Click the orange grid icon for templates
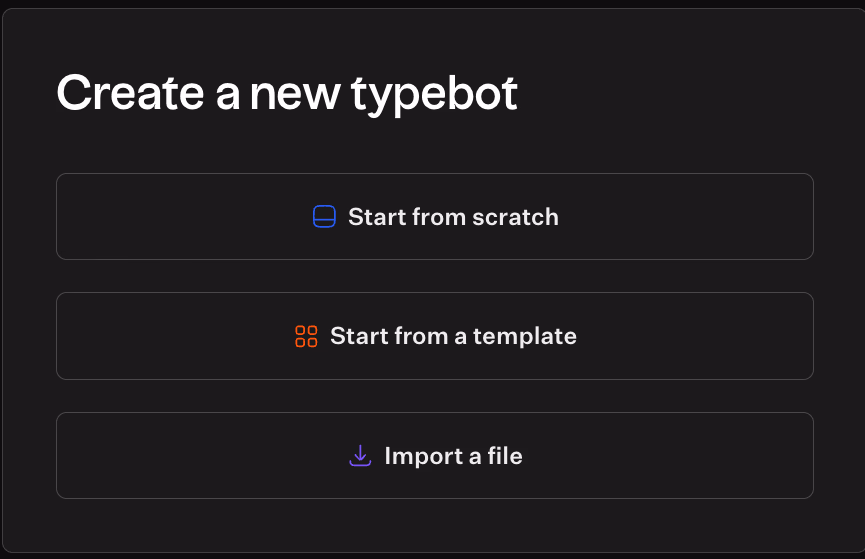 (x=306, y=336)
